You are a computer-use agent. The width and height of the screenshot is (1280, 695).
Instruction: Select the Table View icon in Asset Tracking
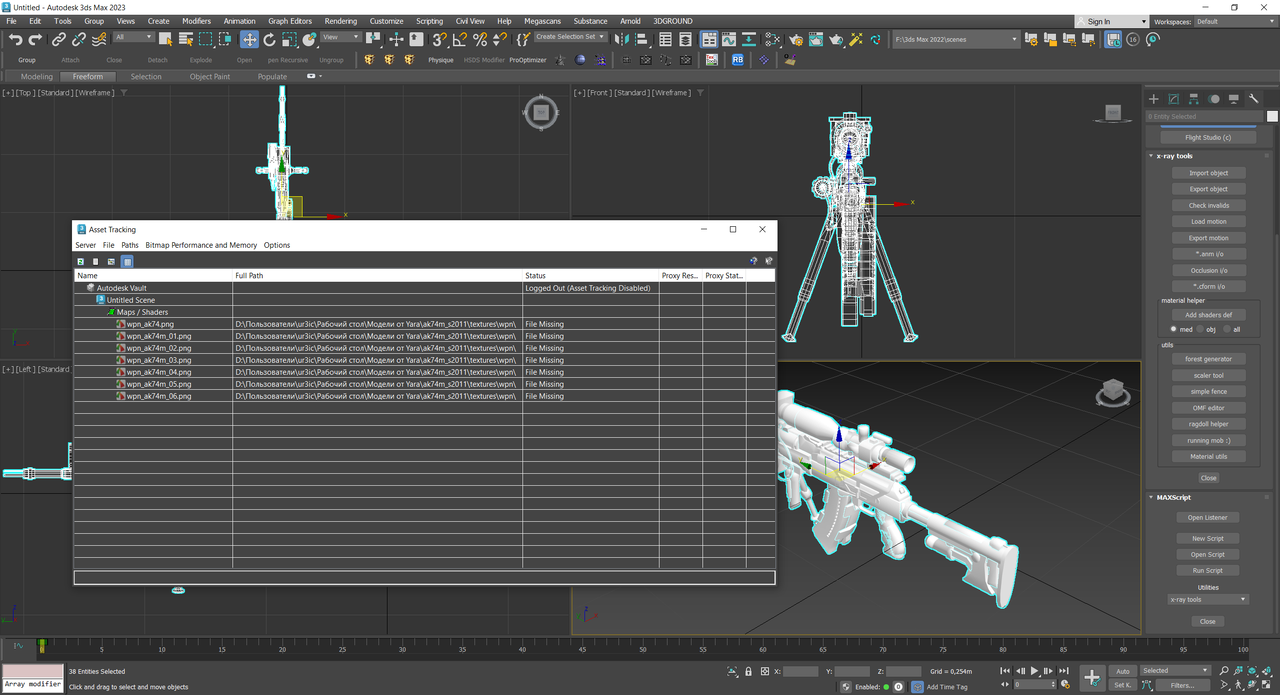click(x=127, y=261)
